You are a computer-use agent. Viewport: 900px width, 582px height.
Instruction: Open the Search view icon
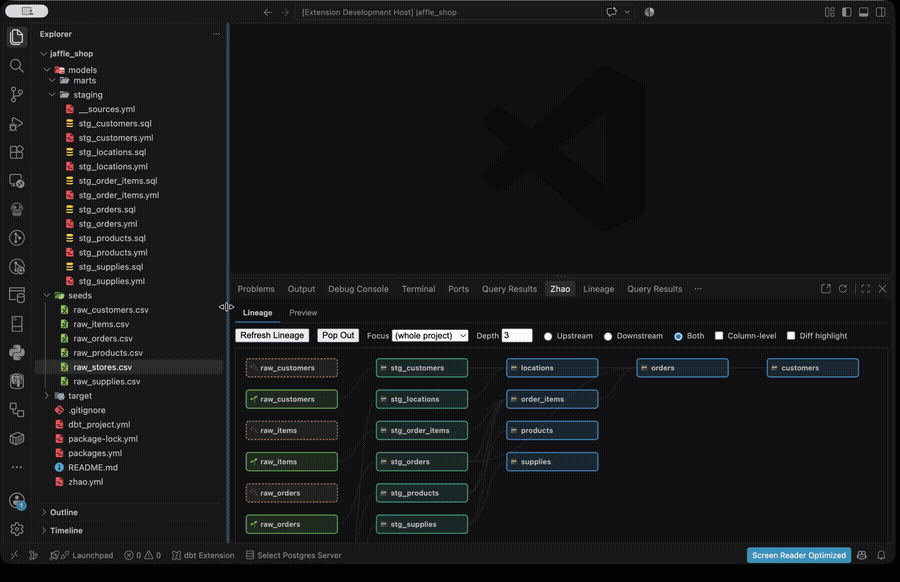click(17, 66)
